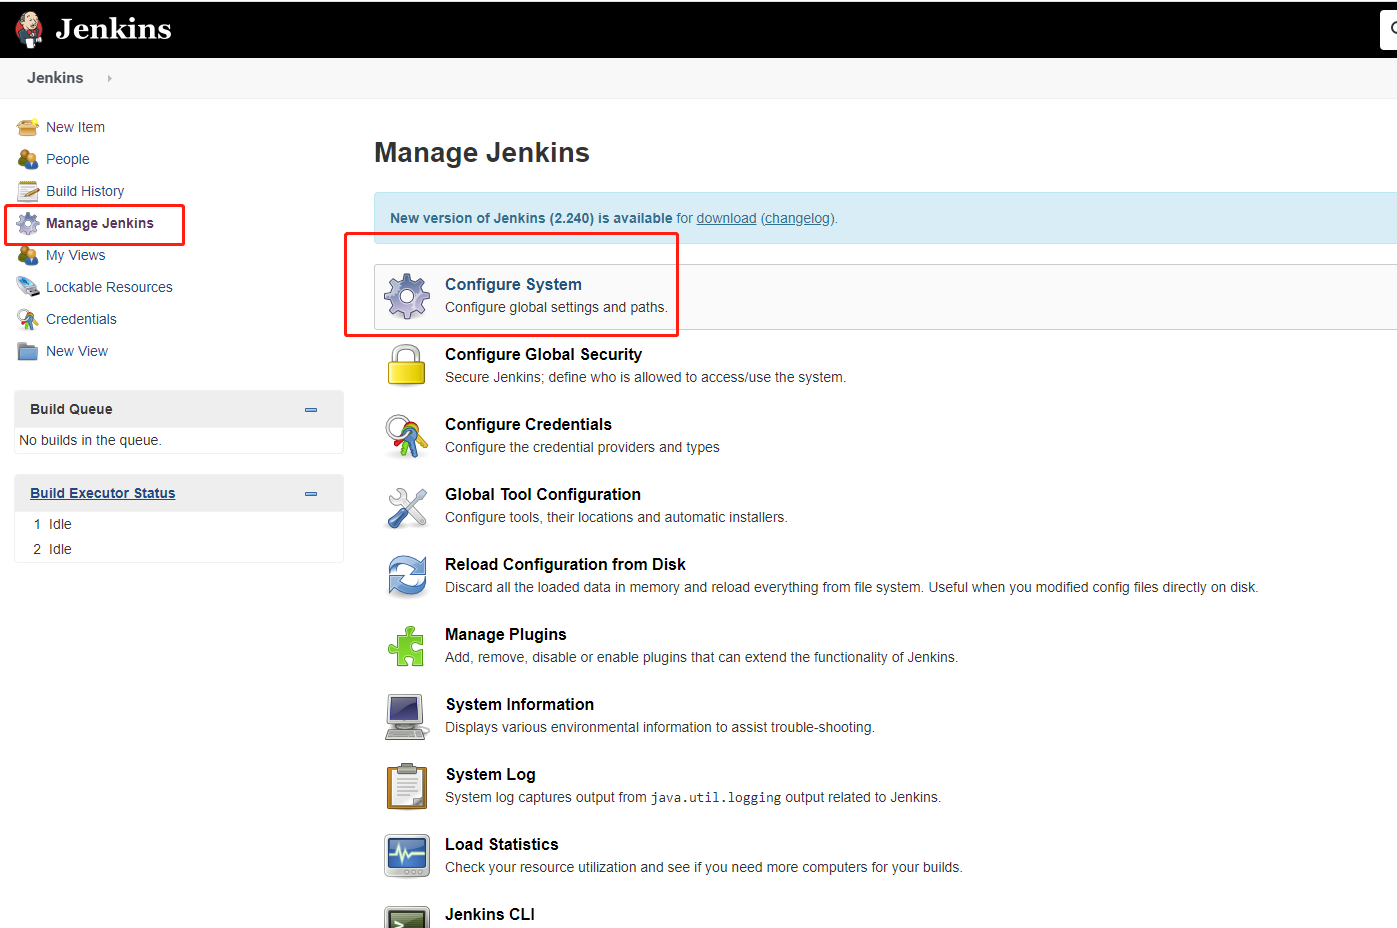Click the Load Statistics graph icon
Screen dimensions: 1397x928
(406, 856)
